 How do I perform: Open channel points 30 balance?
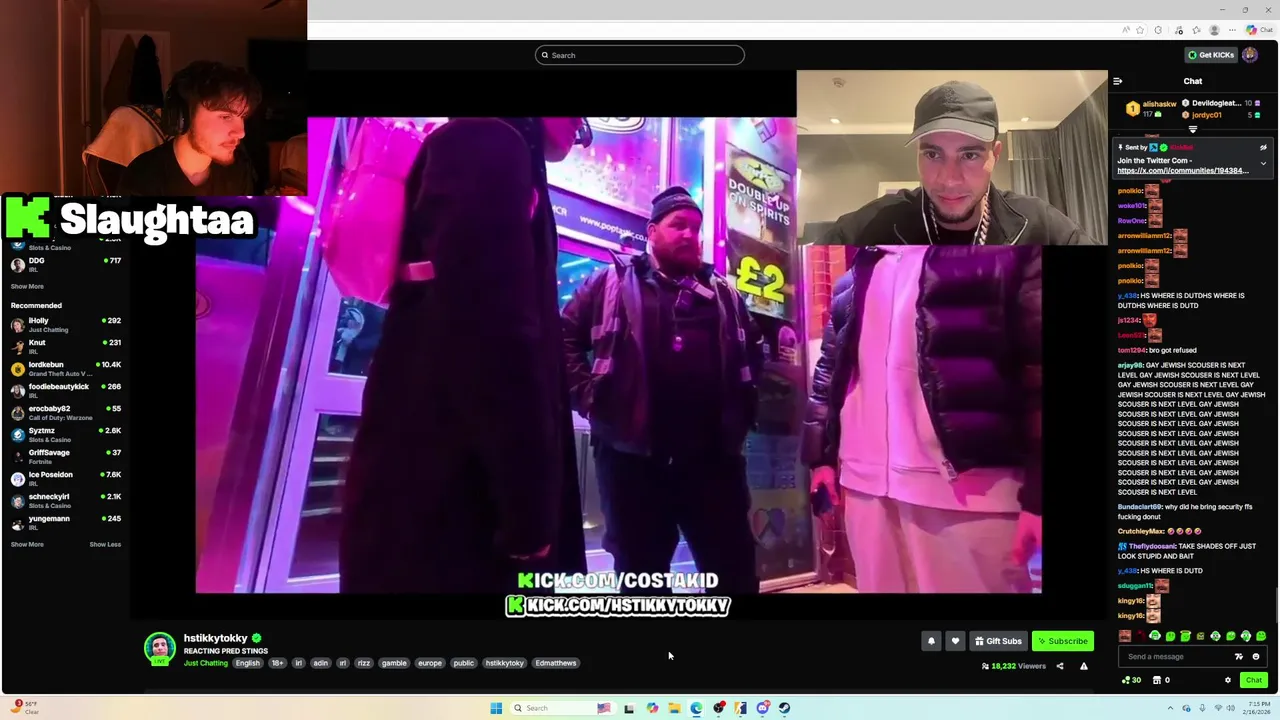[x=1131, y=680]
